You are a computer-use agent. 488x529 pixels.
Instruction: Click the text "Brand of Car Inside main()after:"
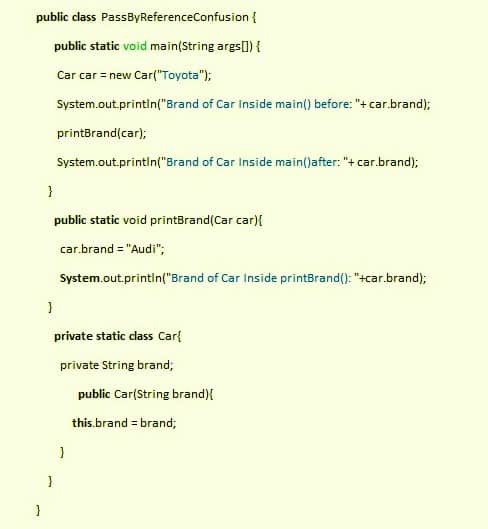(253, 162)
